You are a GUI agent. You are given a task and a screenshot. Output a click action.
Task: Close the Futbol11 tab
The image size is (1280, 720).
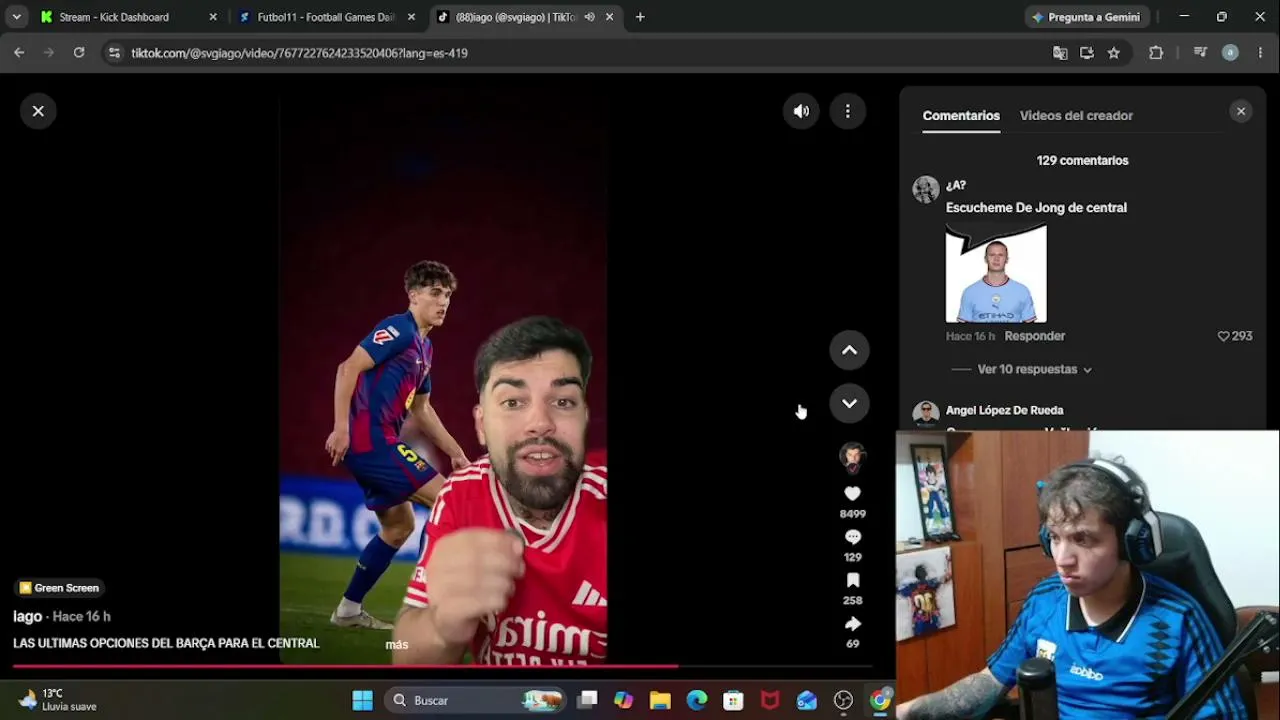pyautogui.click(x=411, y=17)
